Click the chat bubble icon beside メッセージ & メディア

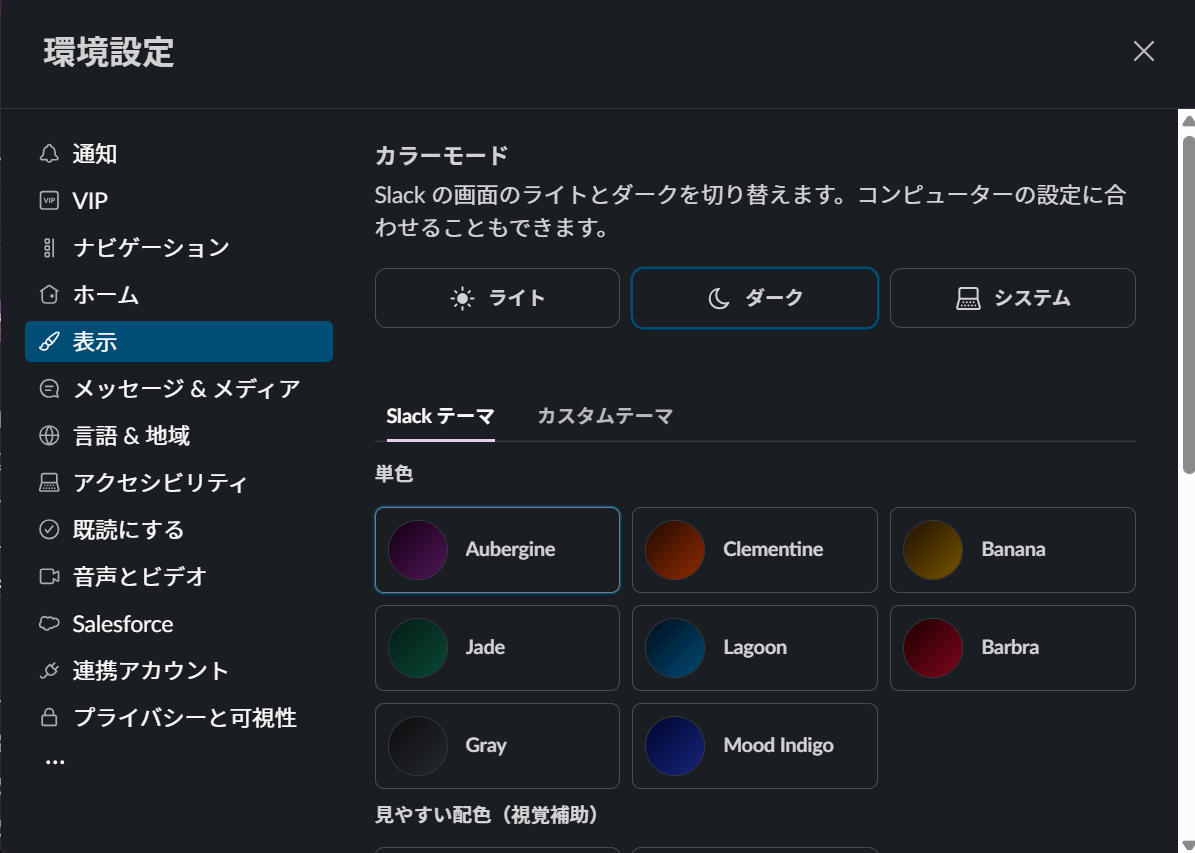click(x=49, y=389)
